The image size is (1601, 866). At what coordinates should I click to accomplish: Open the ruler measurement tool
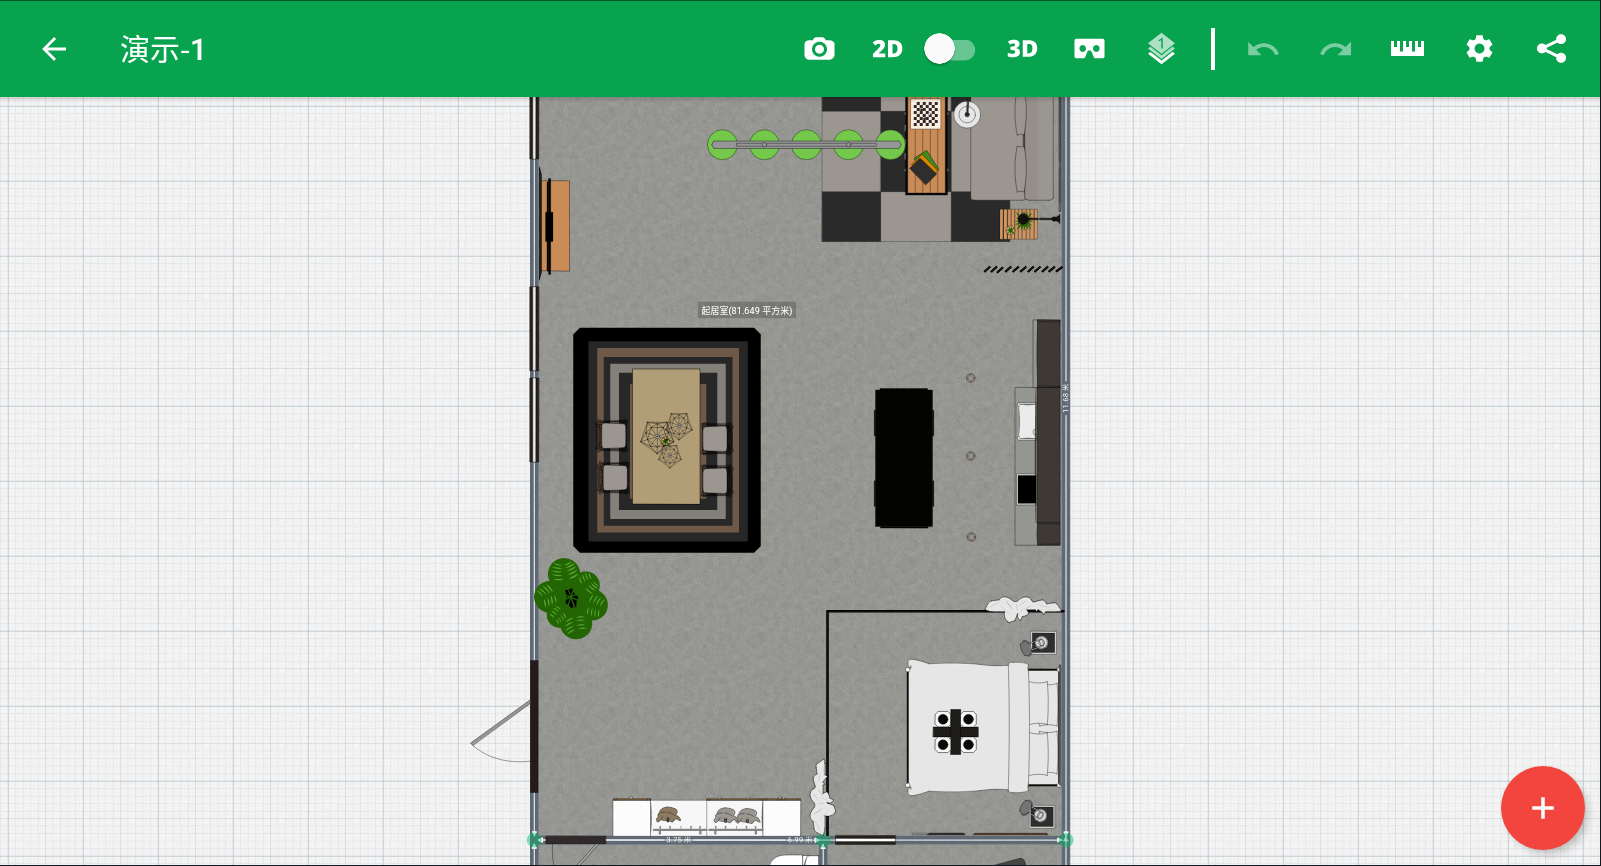(1407, 49)
